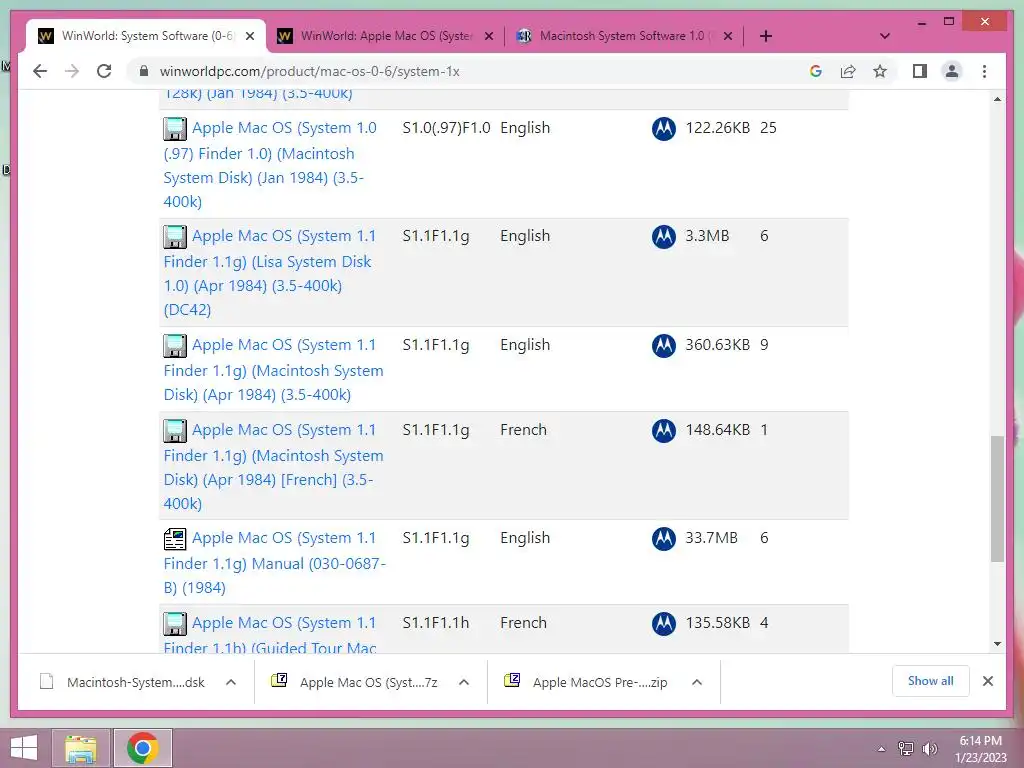1024x768 pixels.
Task: Open tab search chevron
Action: click(885, 36)
